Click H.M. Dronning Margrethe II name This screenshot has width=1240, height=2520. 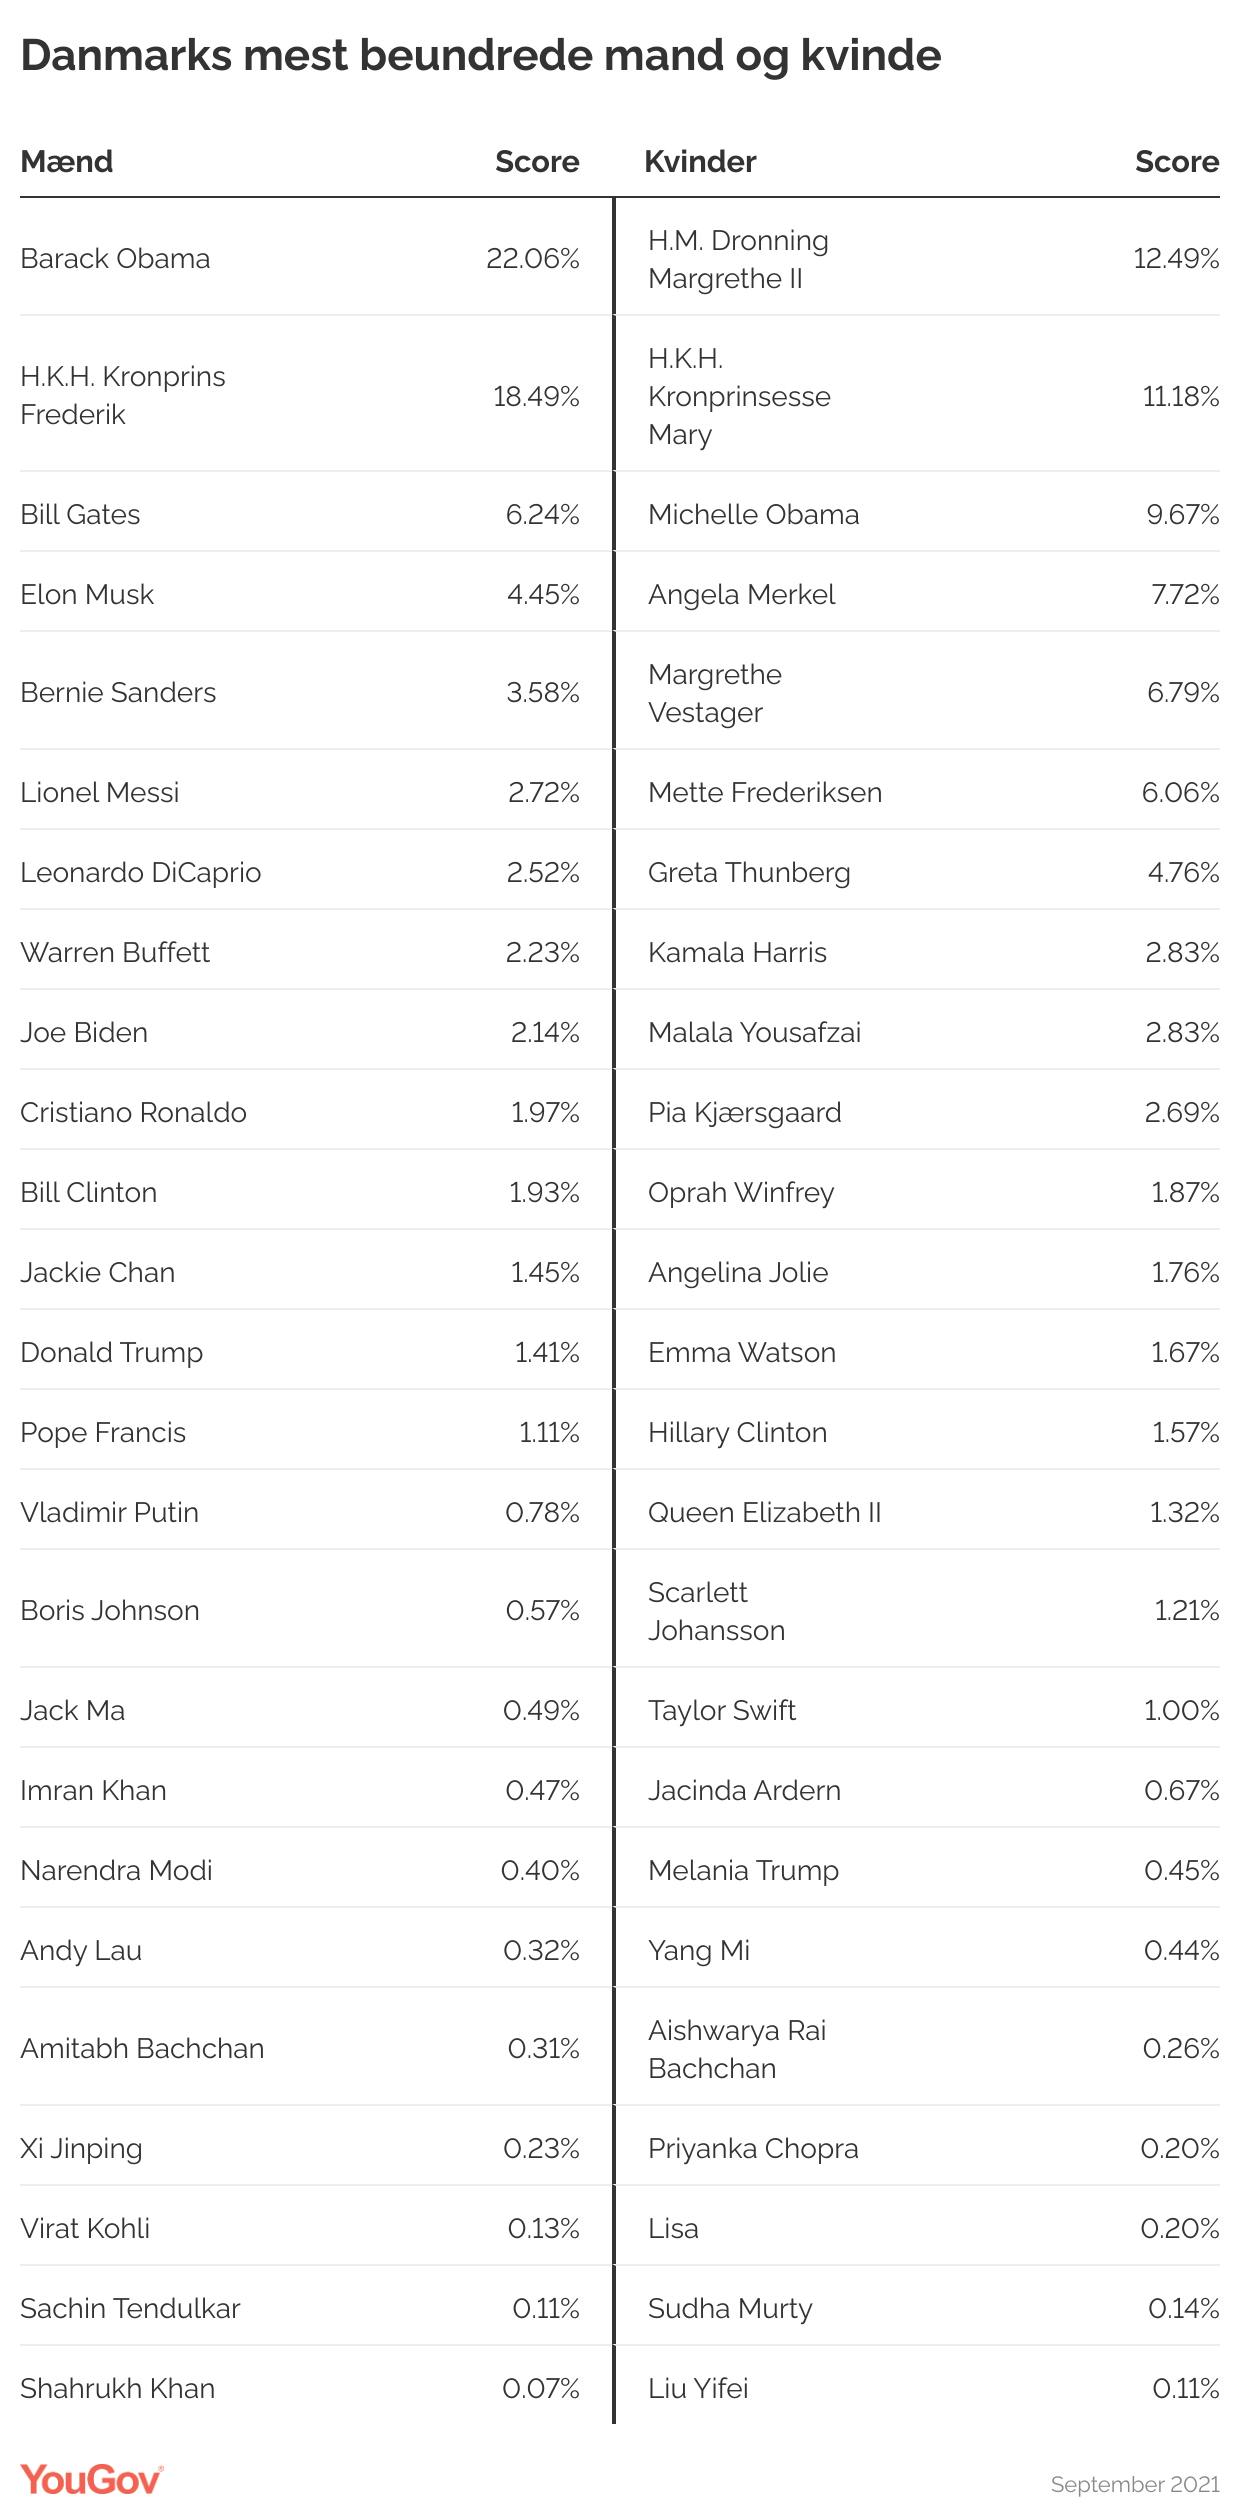pos(738,259)
